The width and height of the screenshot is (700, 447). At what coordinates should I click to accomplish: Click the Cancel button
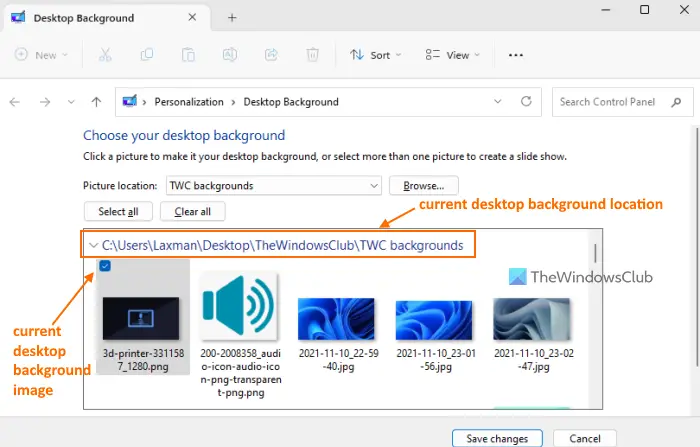(585, 439)
